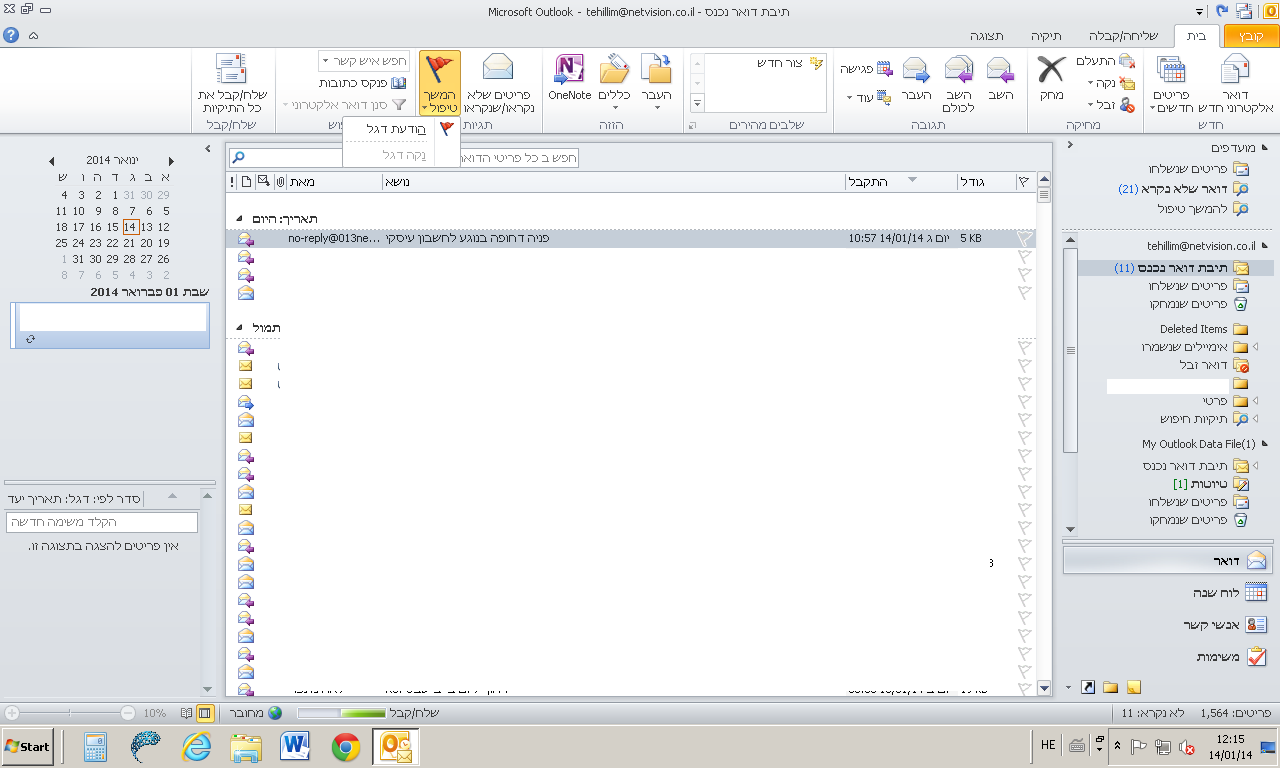Switch to the Home (בית) tab
Image resolution: width=1280 pixels, height=768 pixels.
[x=1196, y=36]
